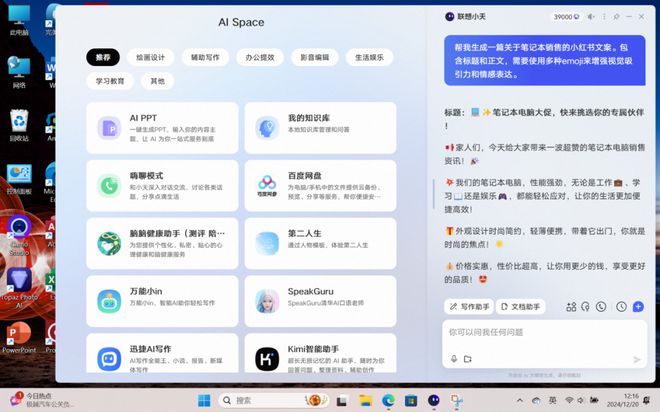Click the microphone voice input icon

[454, 359]
